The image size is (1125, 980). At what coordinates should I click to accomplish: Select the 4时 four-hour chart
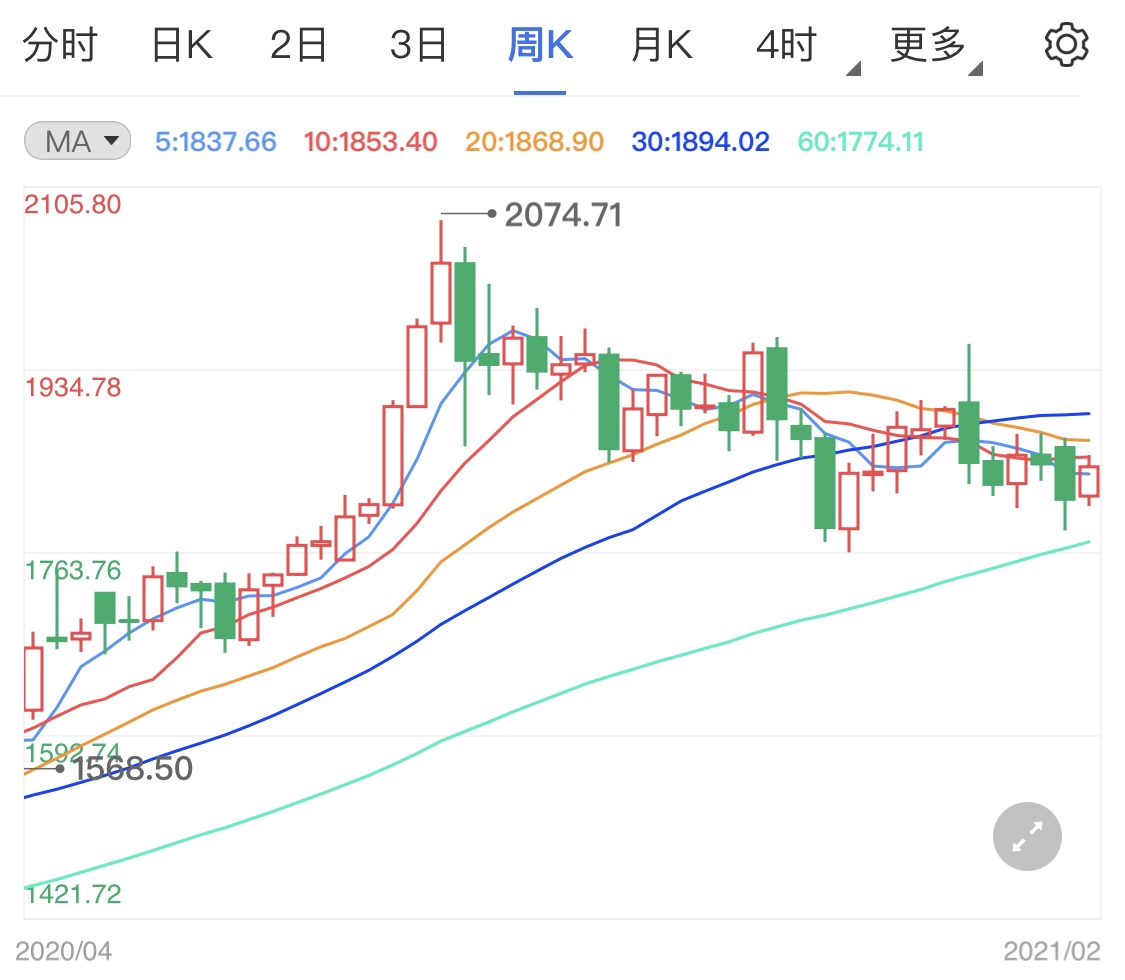click(786, 43)
